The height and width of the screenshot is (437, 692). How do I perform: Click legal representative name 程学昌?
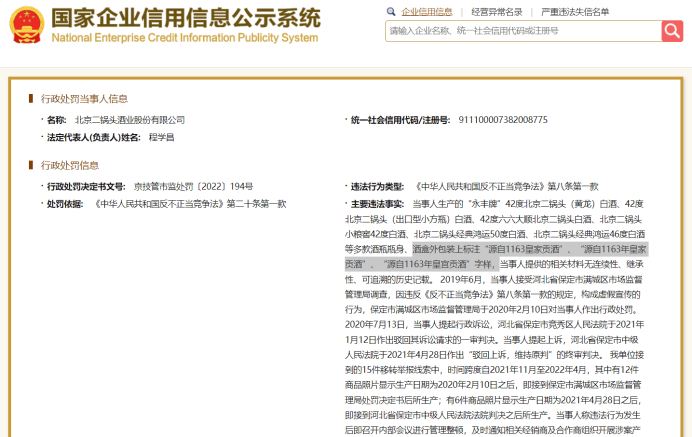161,138
